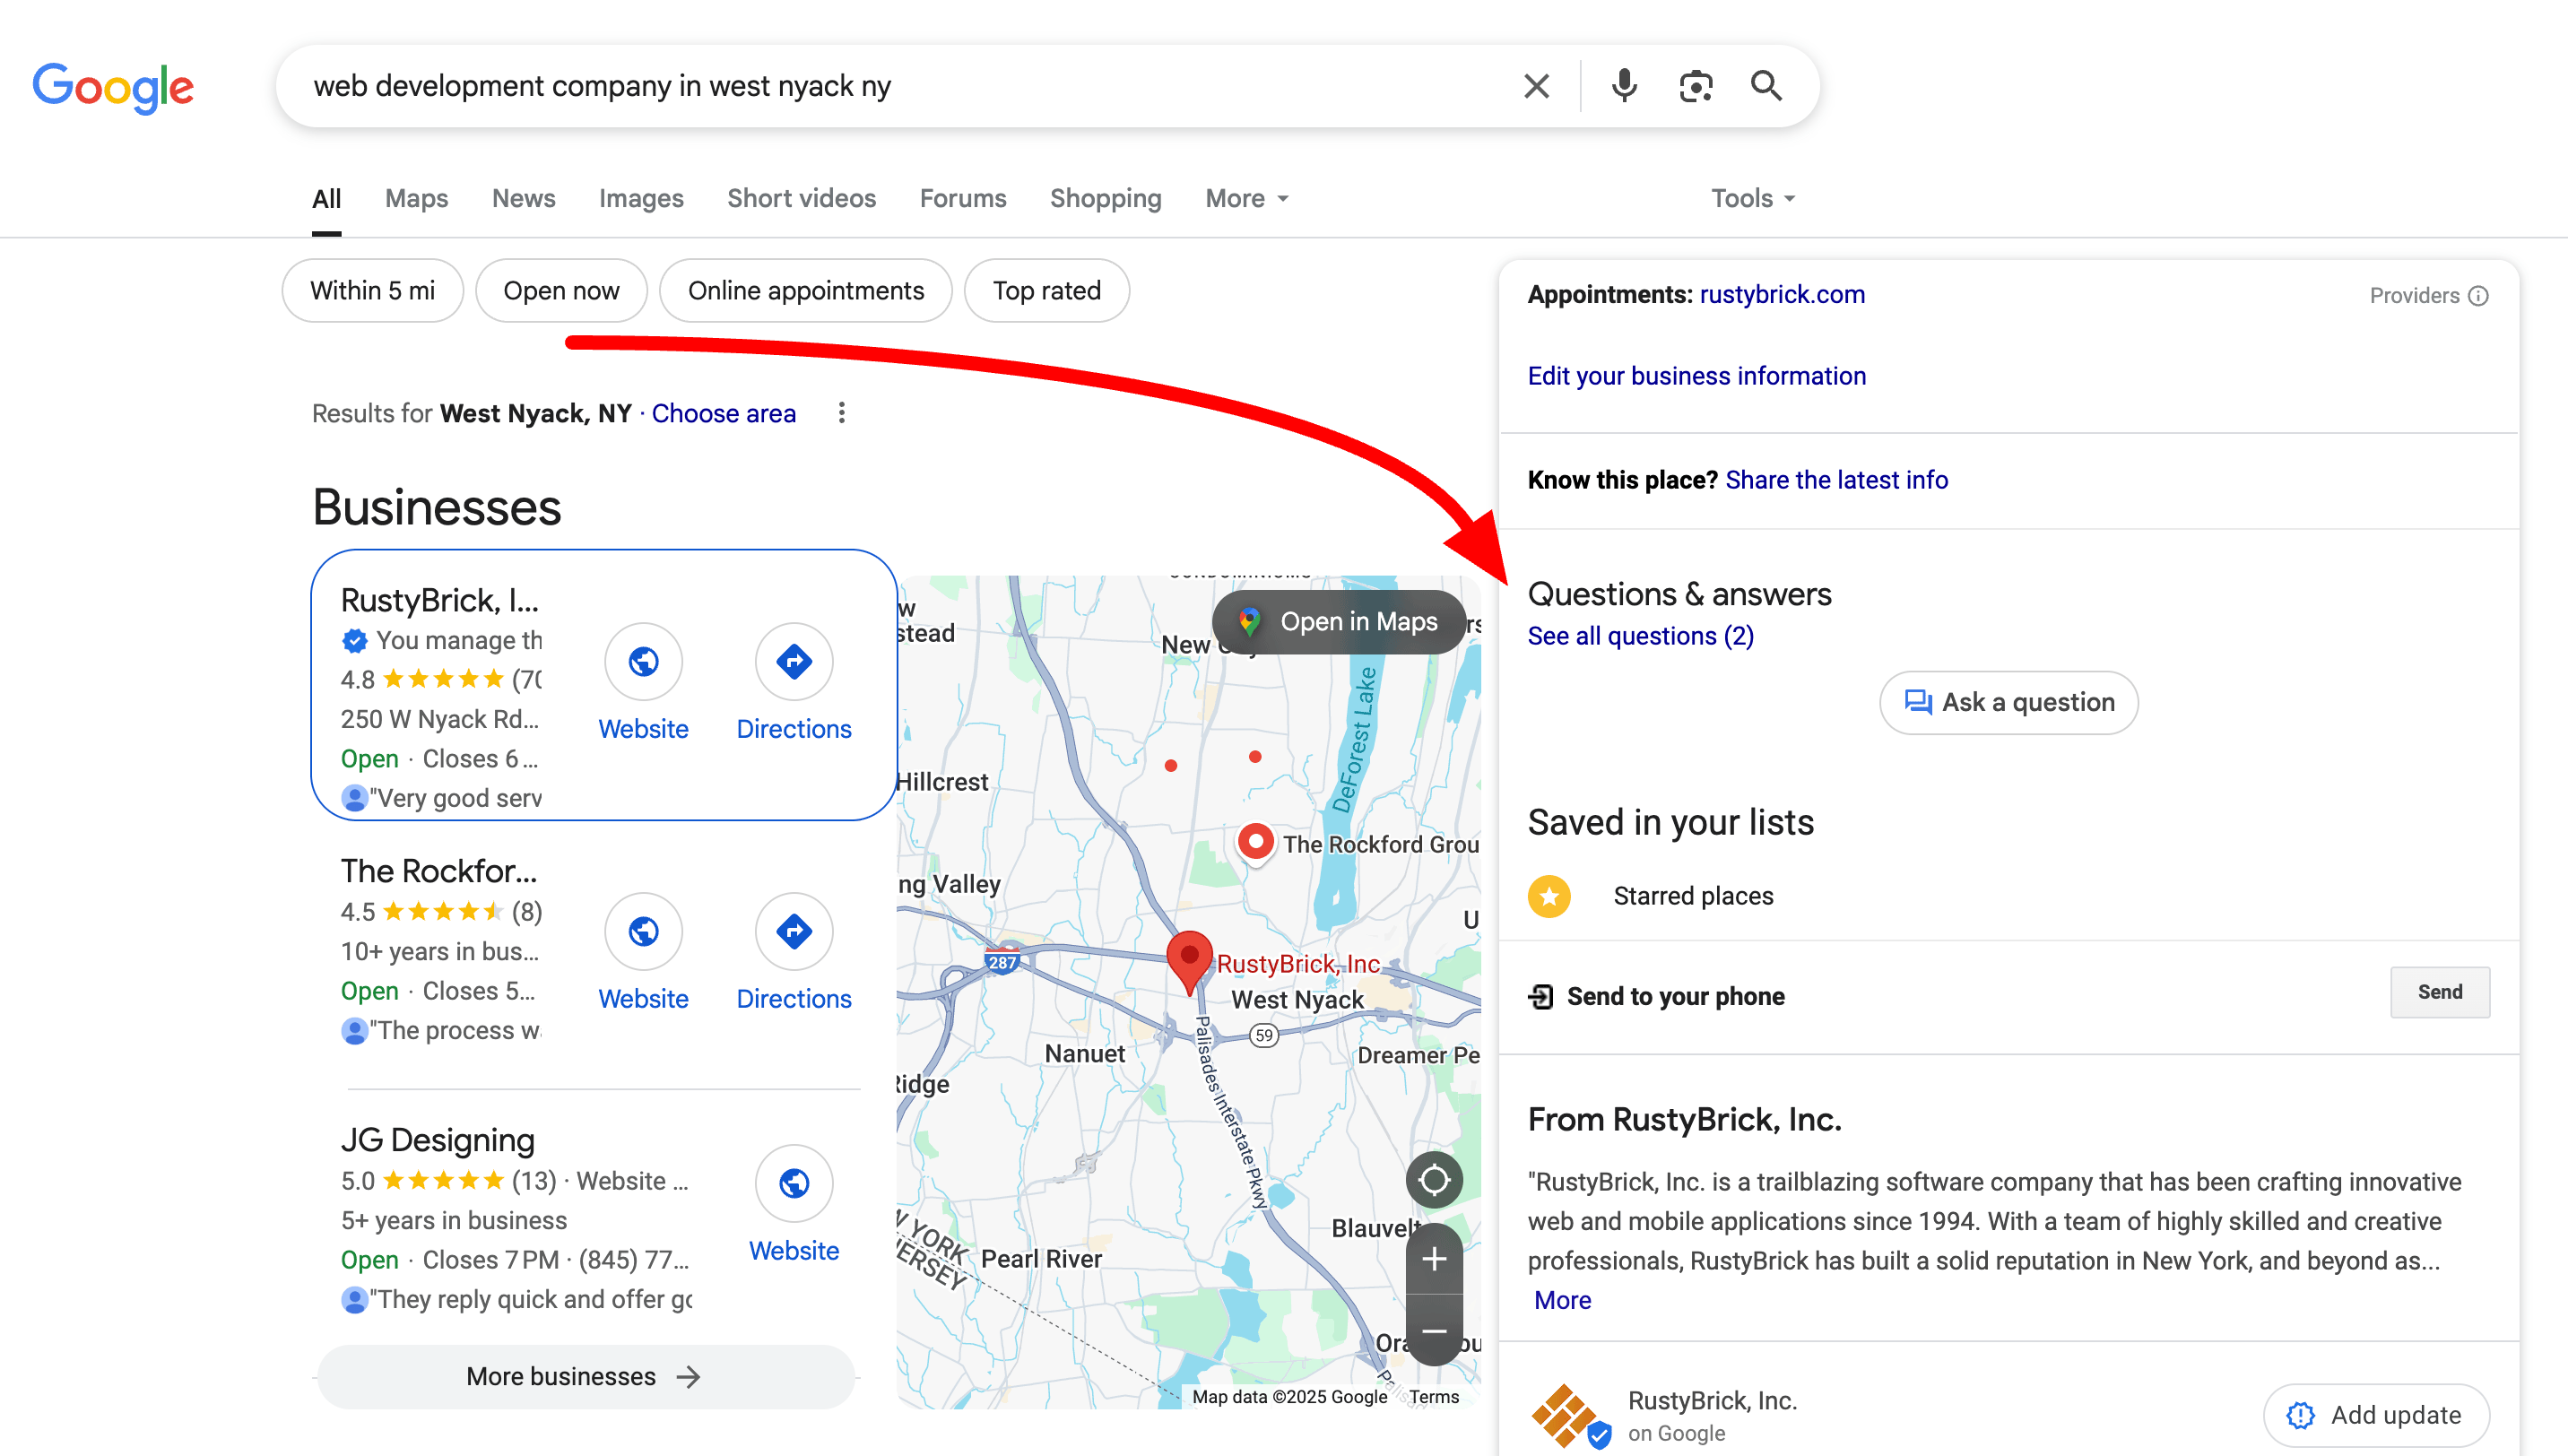Click the Starred places star icon

point(1549,896)
